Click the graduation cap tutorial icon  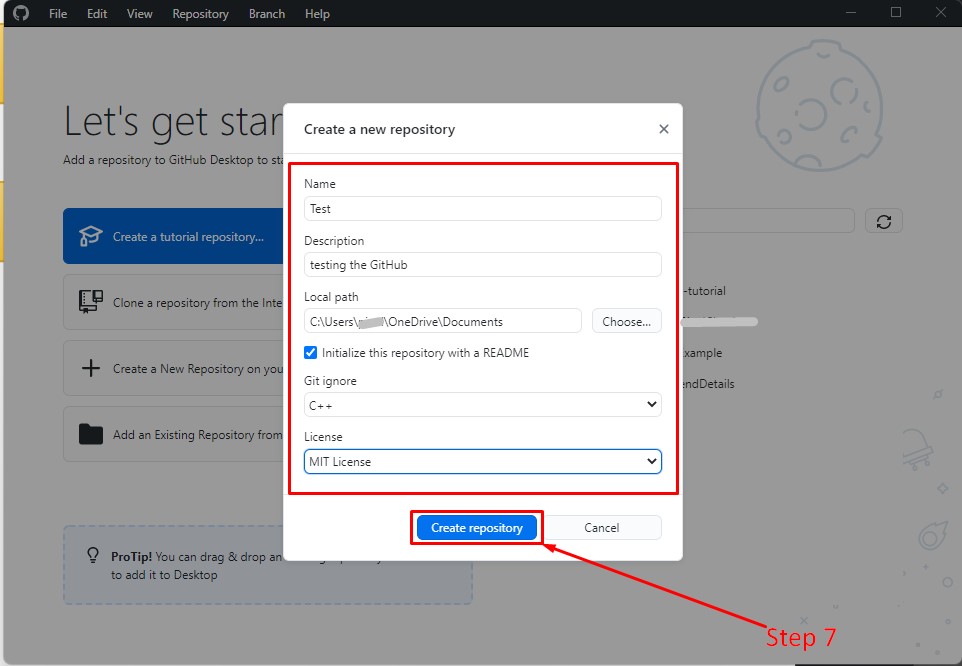[x=90, y=236]
